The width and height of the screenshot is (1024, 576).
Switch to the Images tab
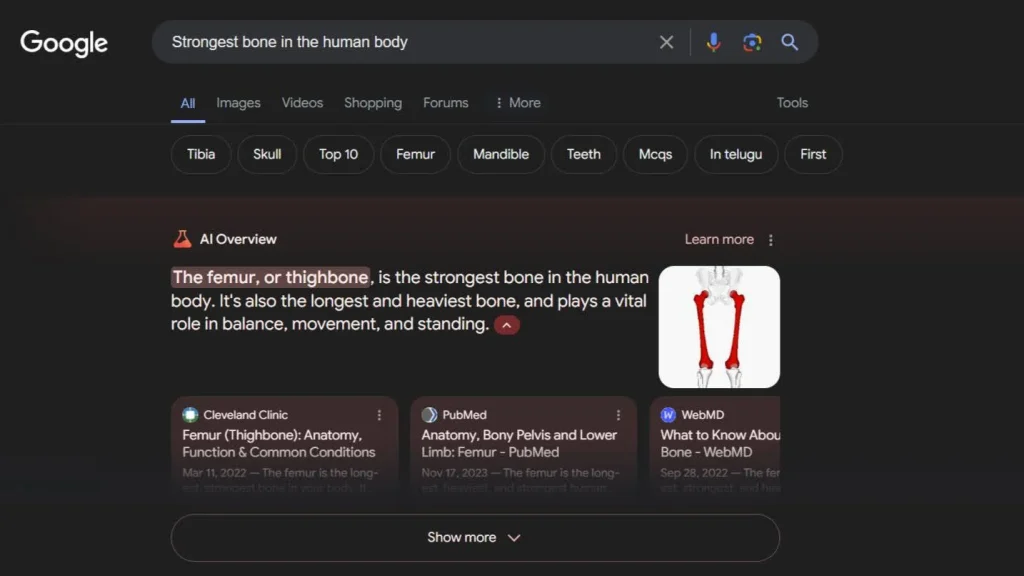point(238,103)
